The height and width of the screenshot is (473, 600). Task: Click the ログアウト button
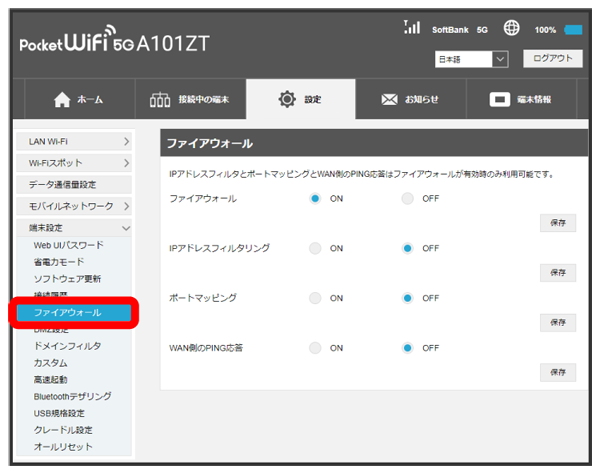click(551, 59)
